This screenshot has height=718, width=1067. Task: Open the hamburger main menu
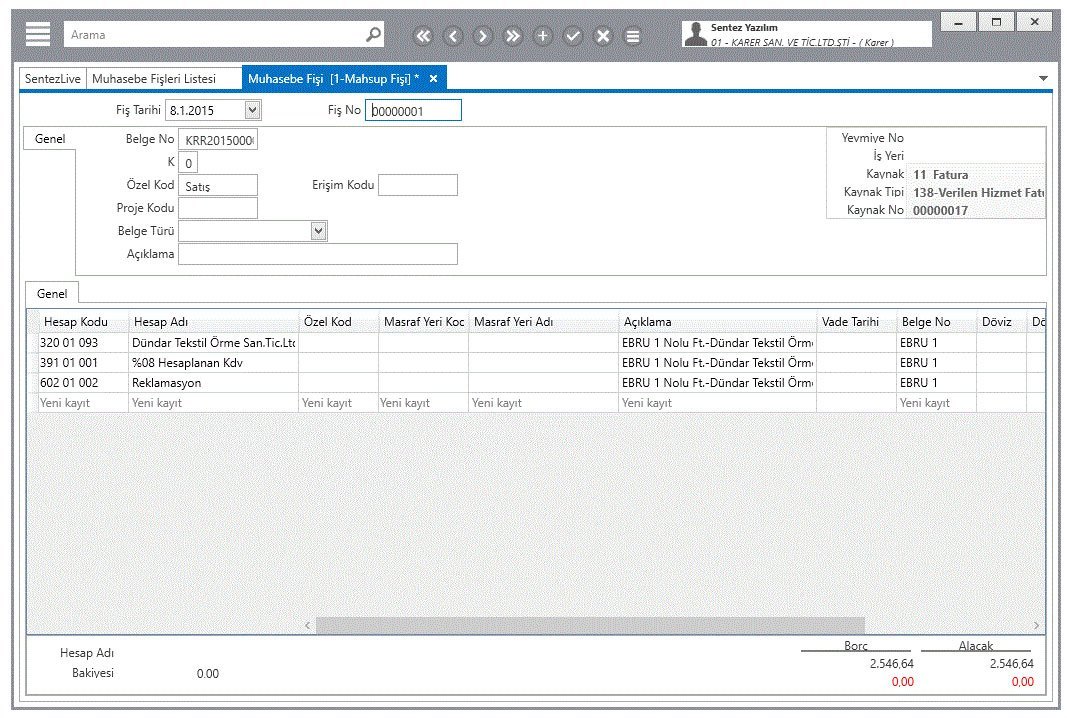[37, 34]
